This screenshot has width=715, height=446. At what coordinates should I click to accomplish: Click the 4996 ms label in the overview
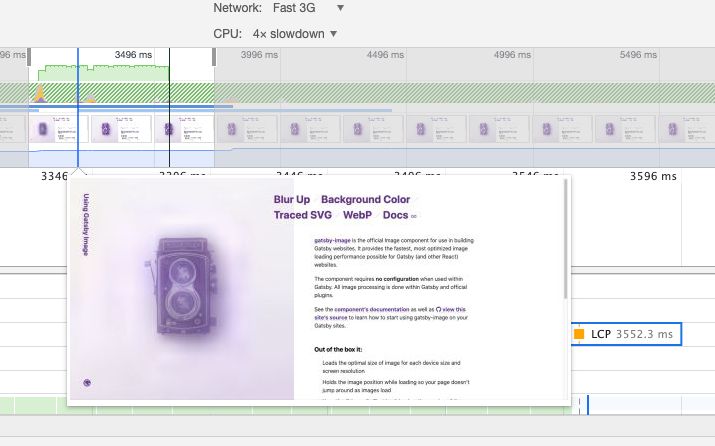[512, 55]
